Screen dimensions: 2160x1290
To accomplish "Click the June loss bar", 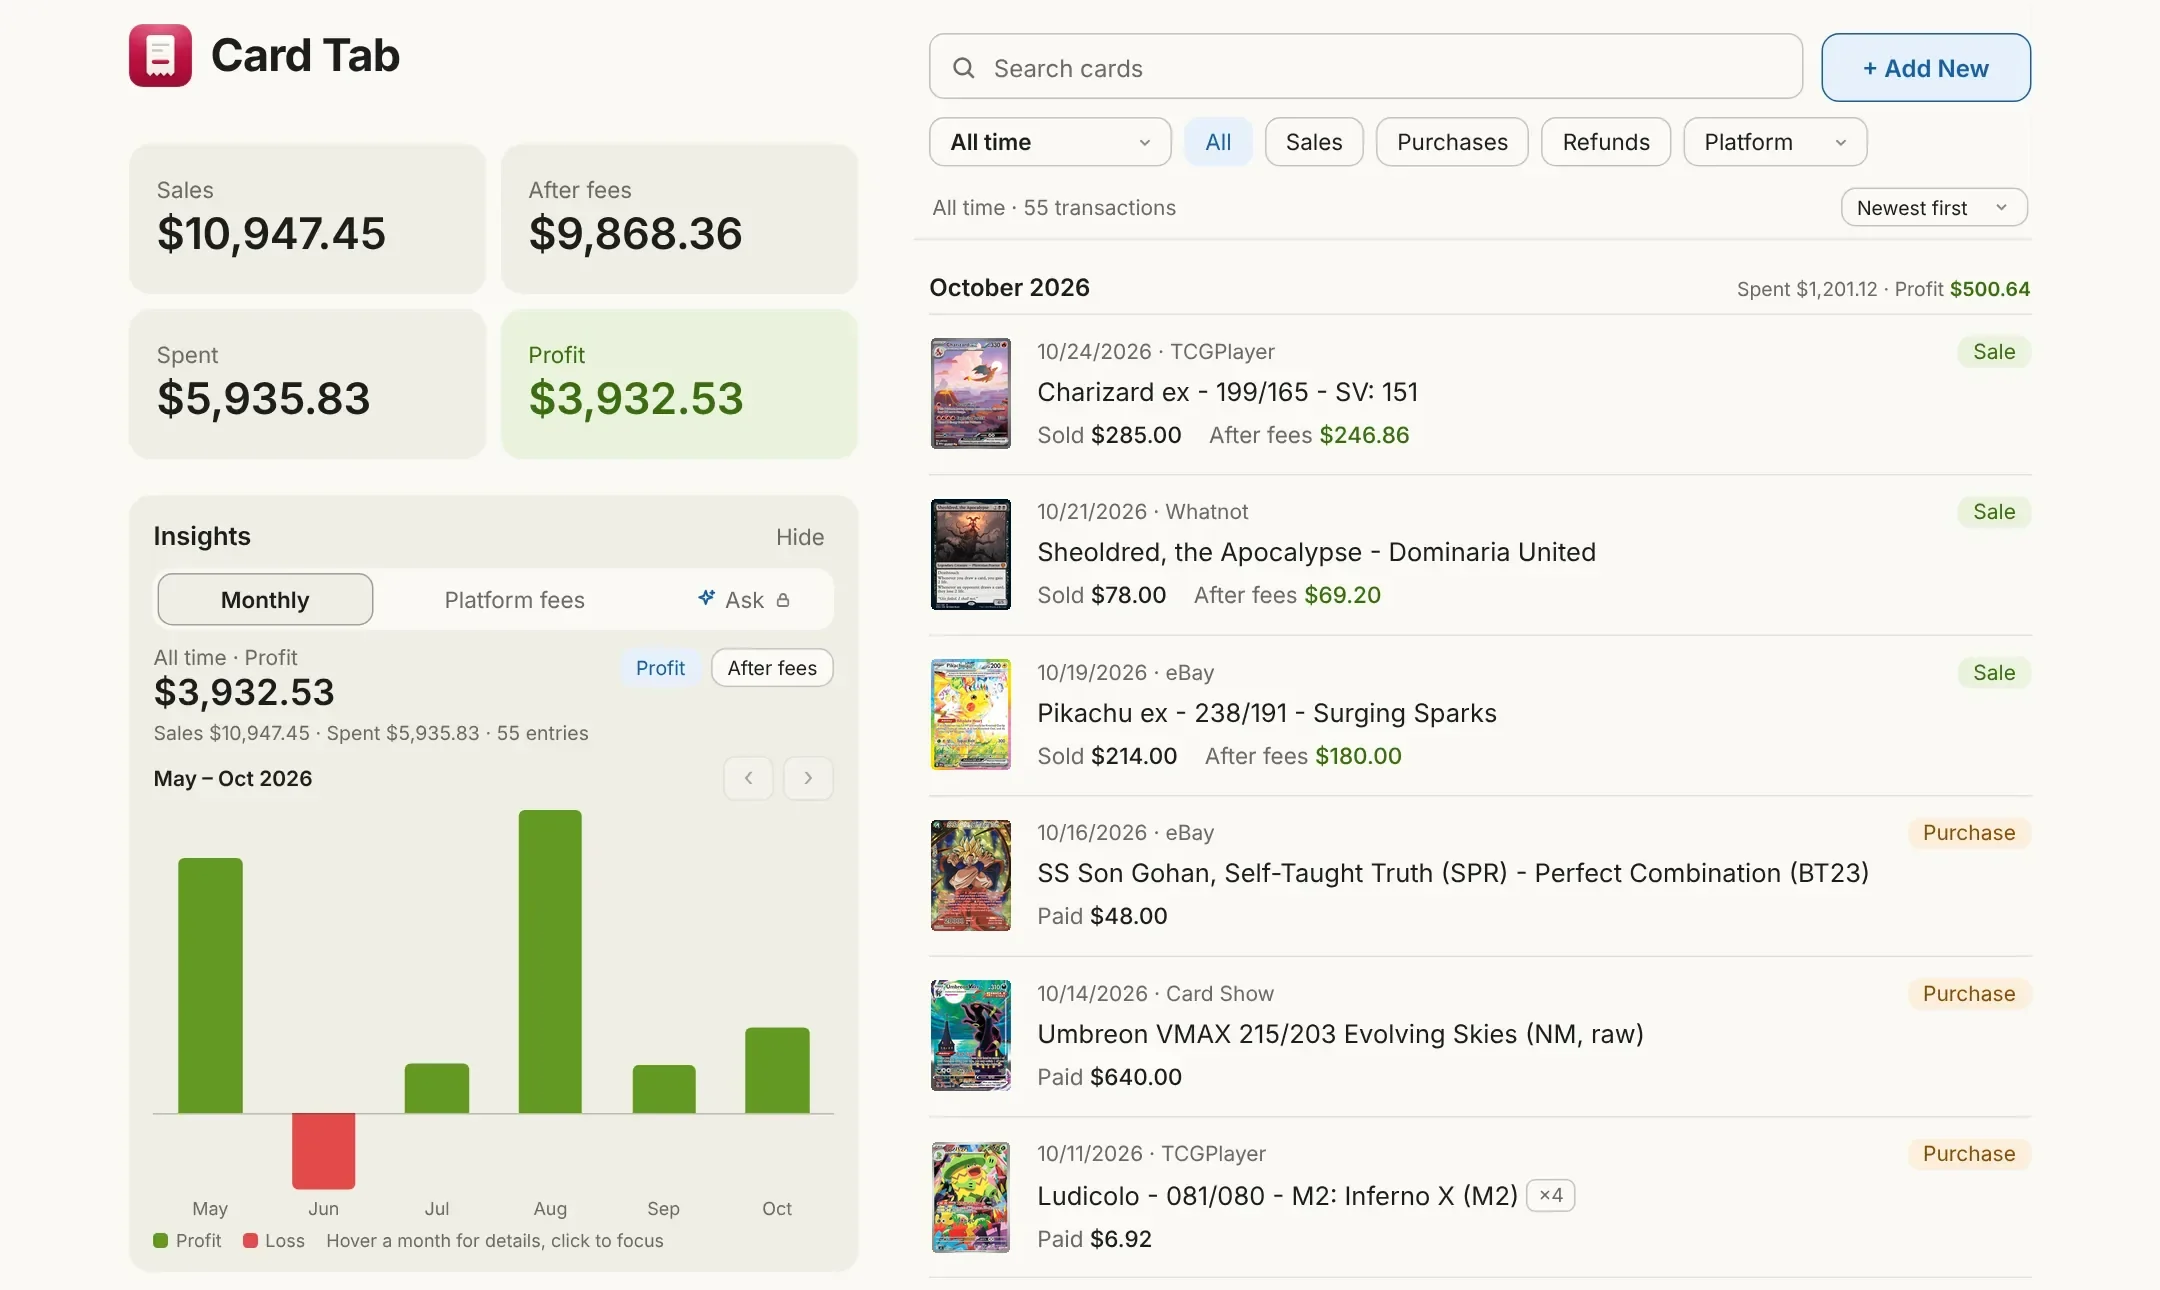I will coord(323,1151).
